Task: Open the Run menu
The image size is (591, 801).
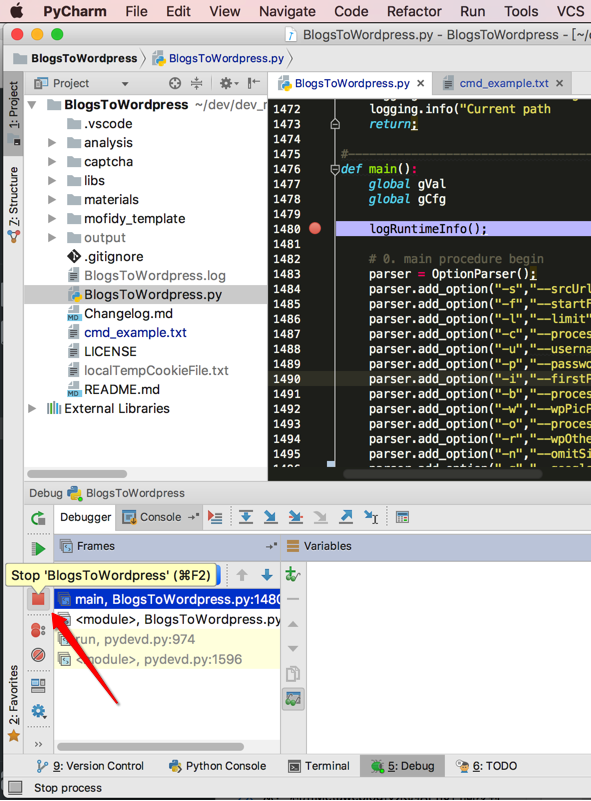Action: [x=472, y=11]
